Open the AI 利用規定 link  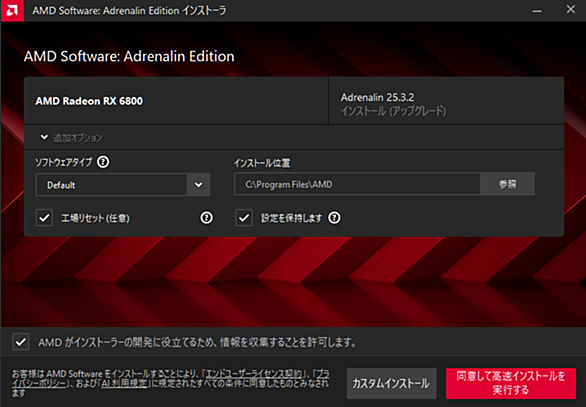point(124,383)
